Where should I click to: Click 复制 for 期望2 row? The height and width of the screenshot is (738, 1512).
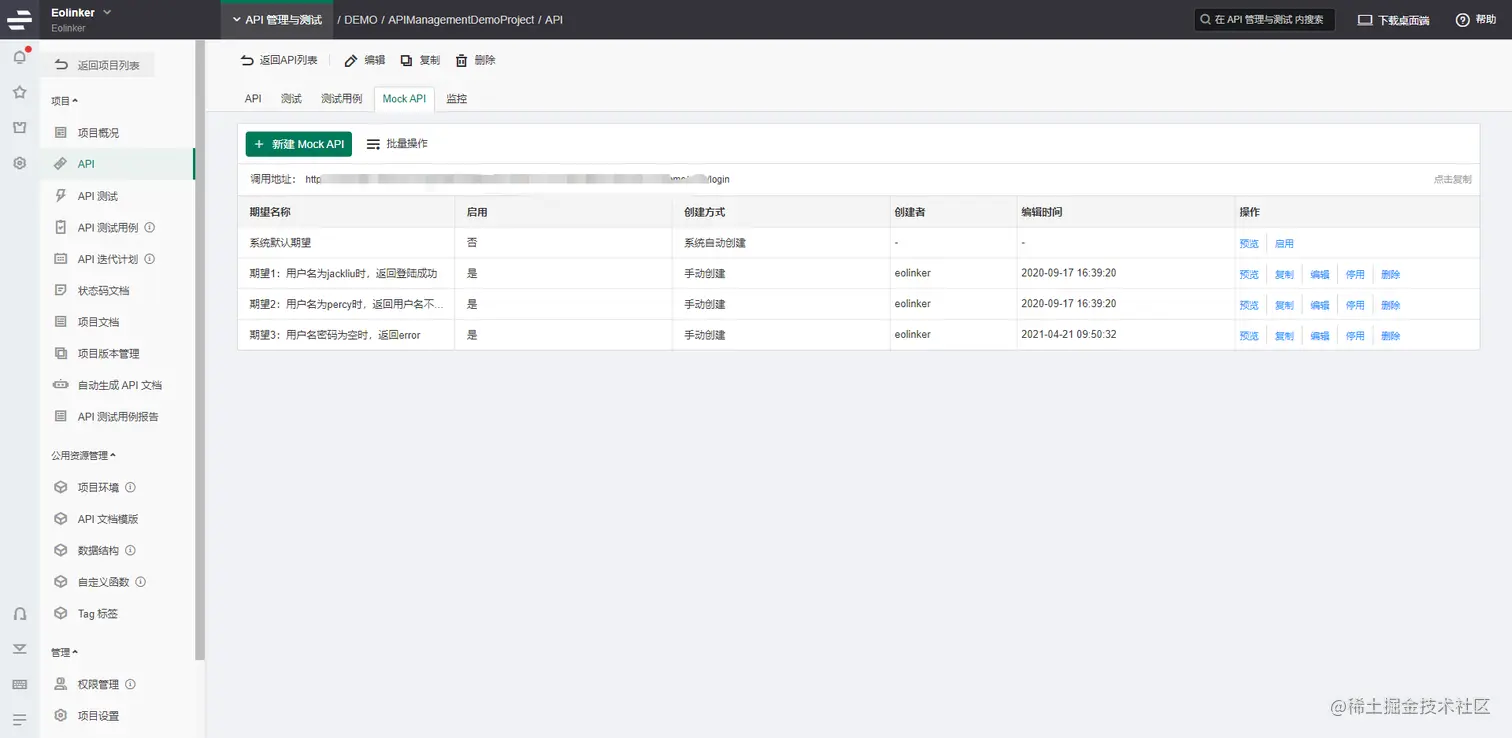(1284, 305)
